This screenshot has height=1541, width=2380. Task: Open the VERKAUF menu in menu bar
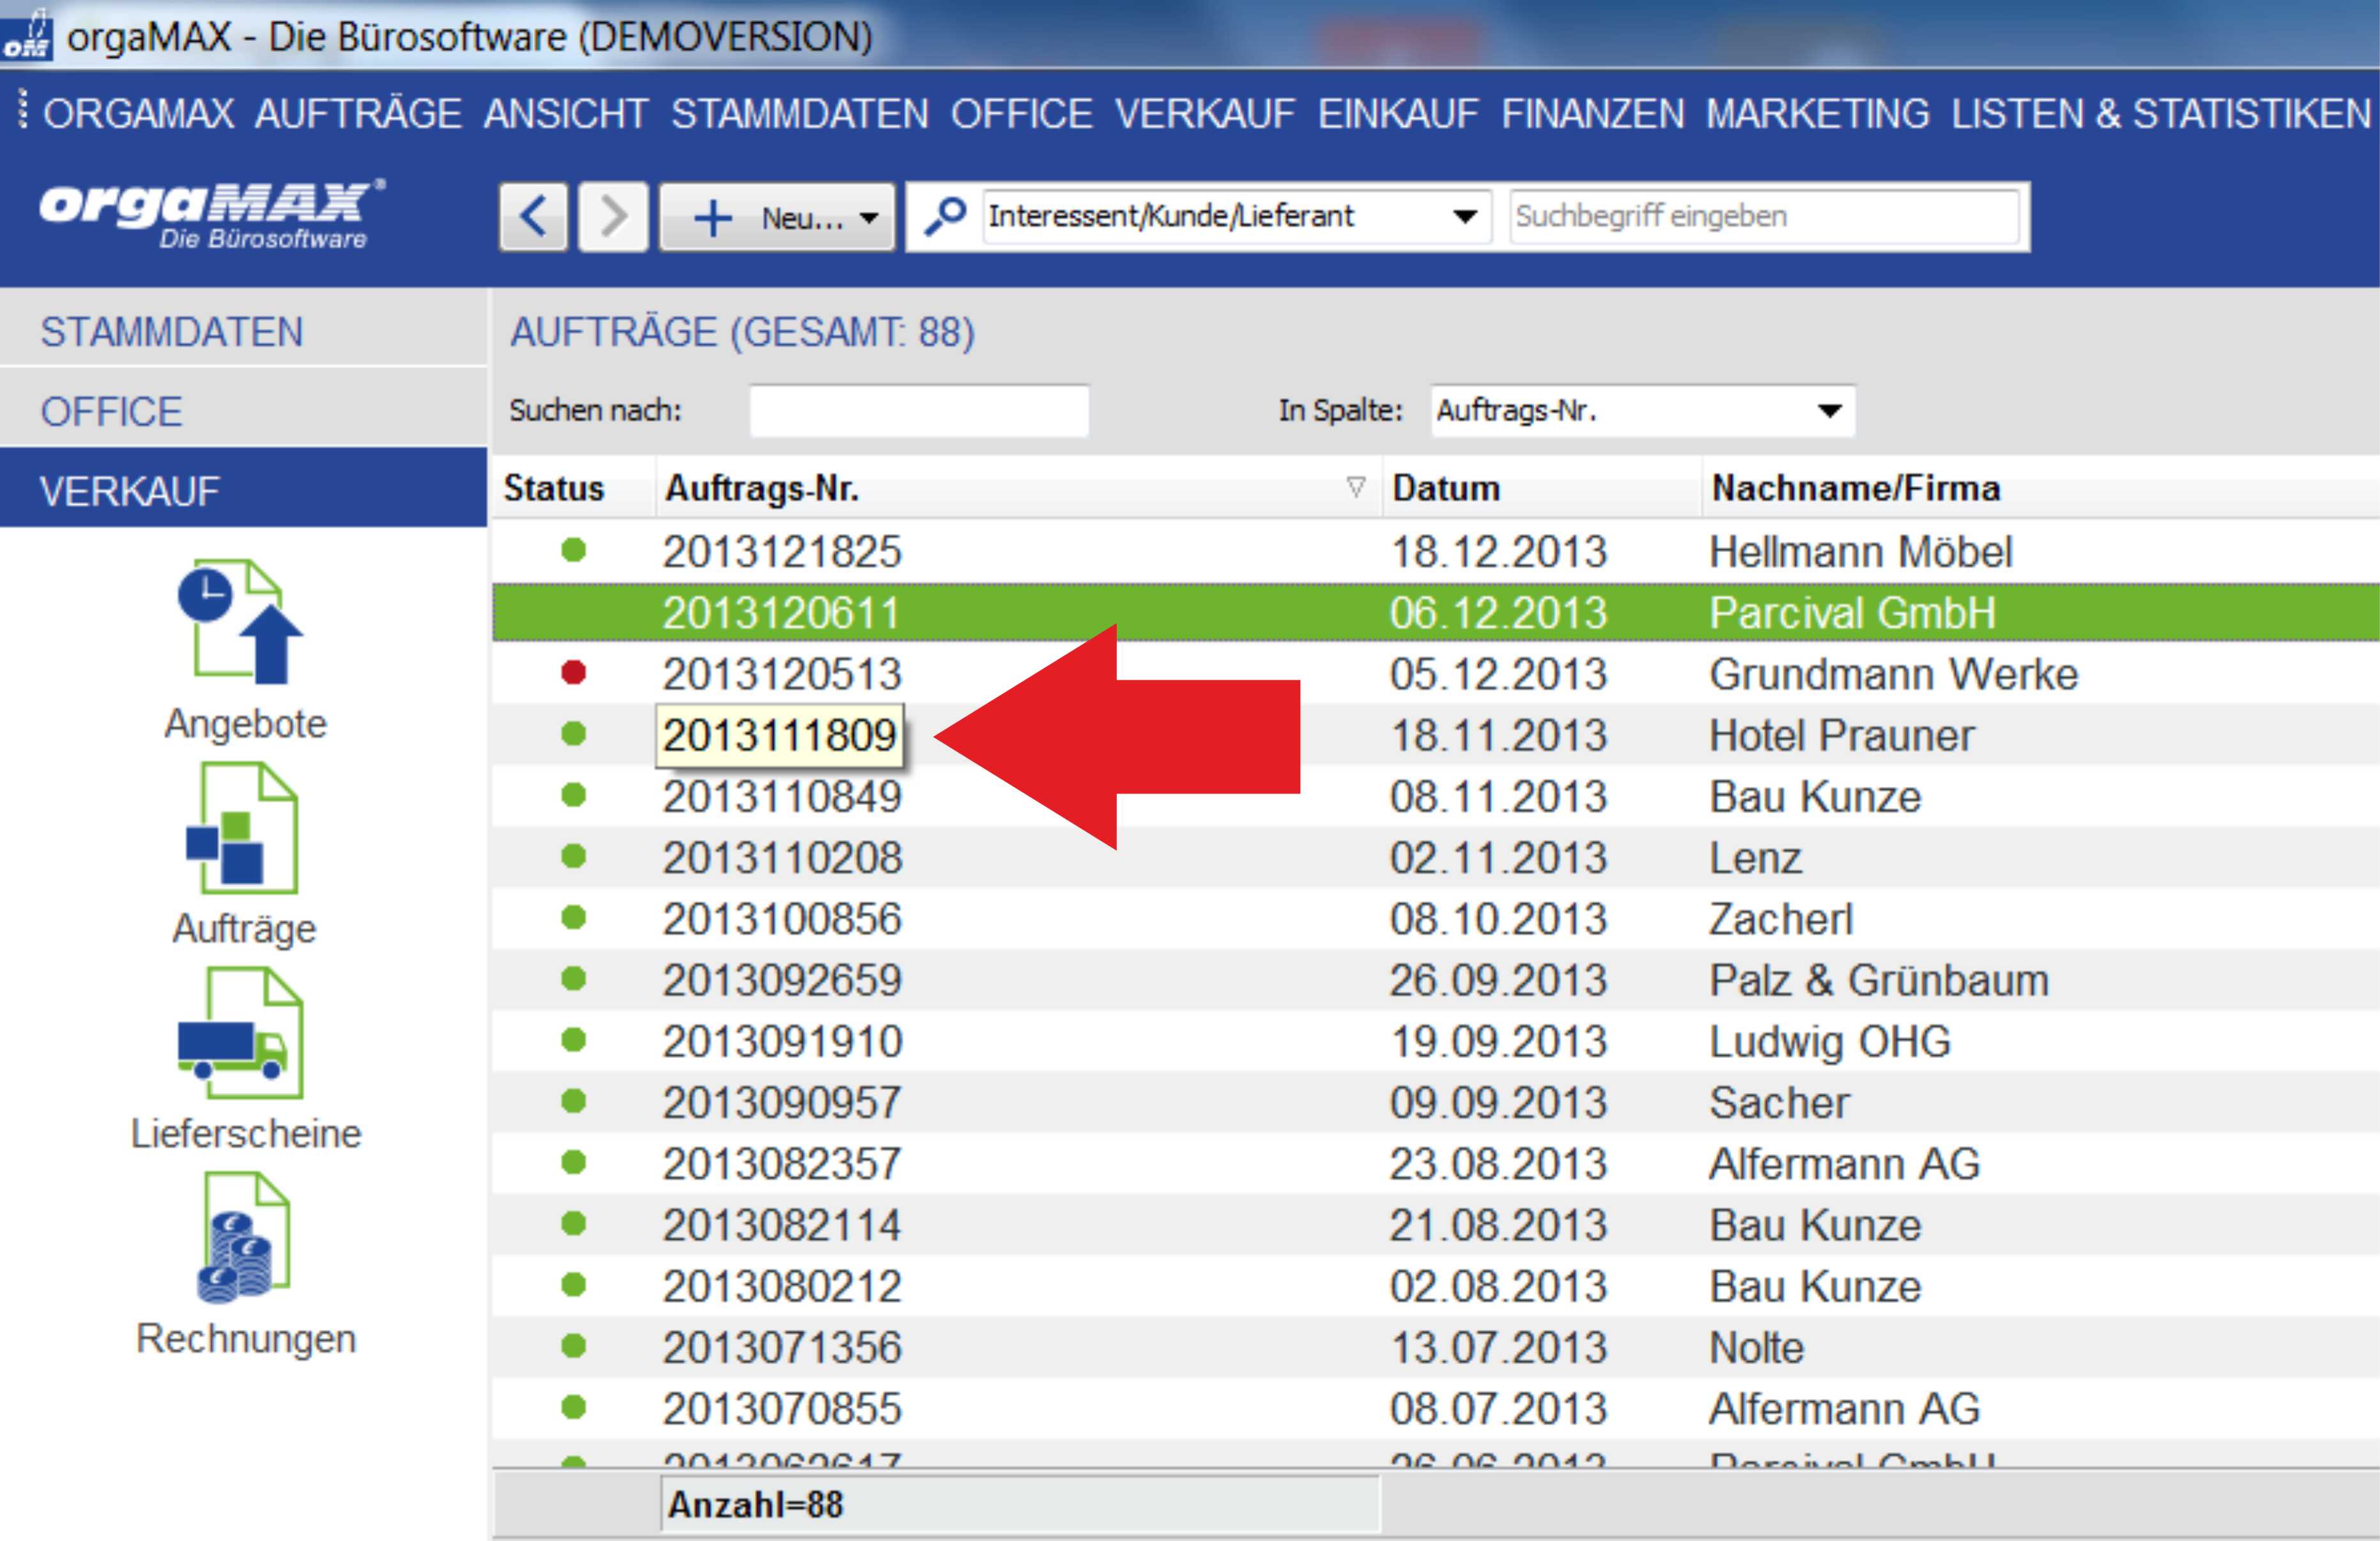pos(1205,114)
